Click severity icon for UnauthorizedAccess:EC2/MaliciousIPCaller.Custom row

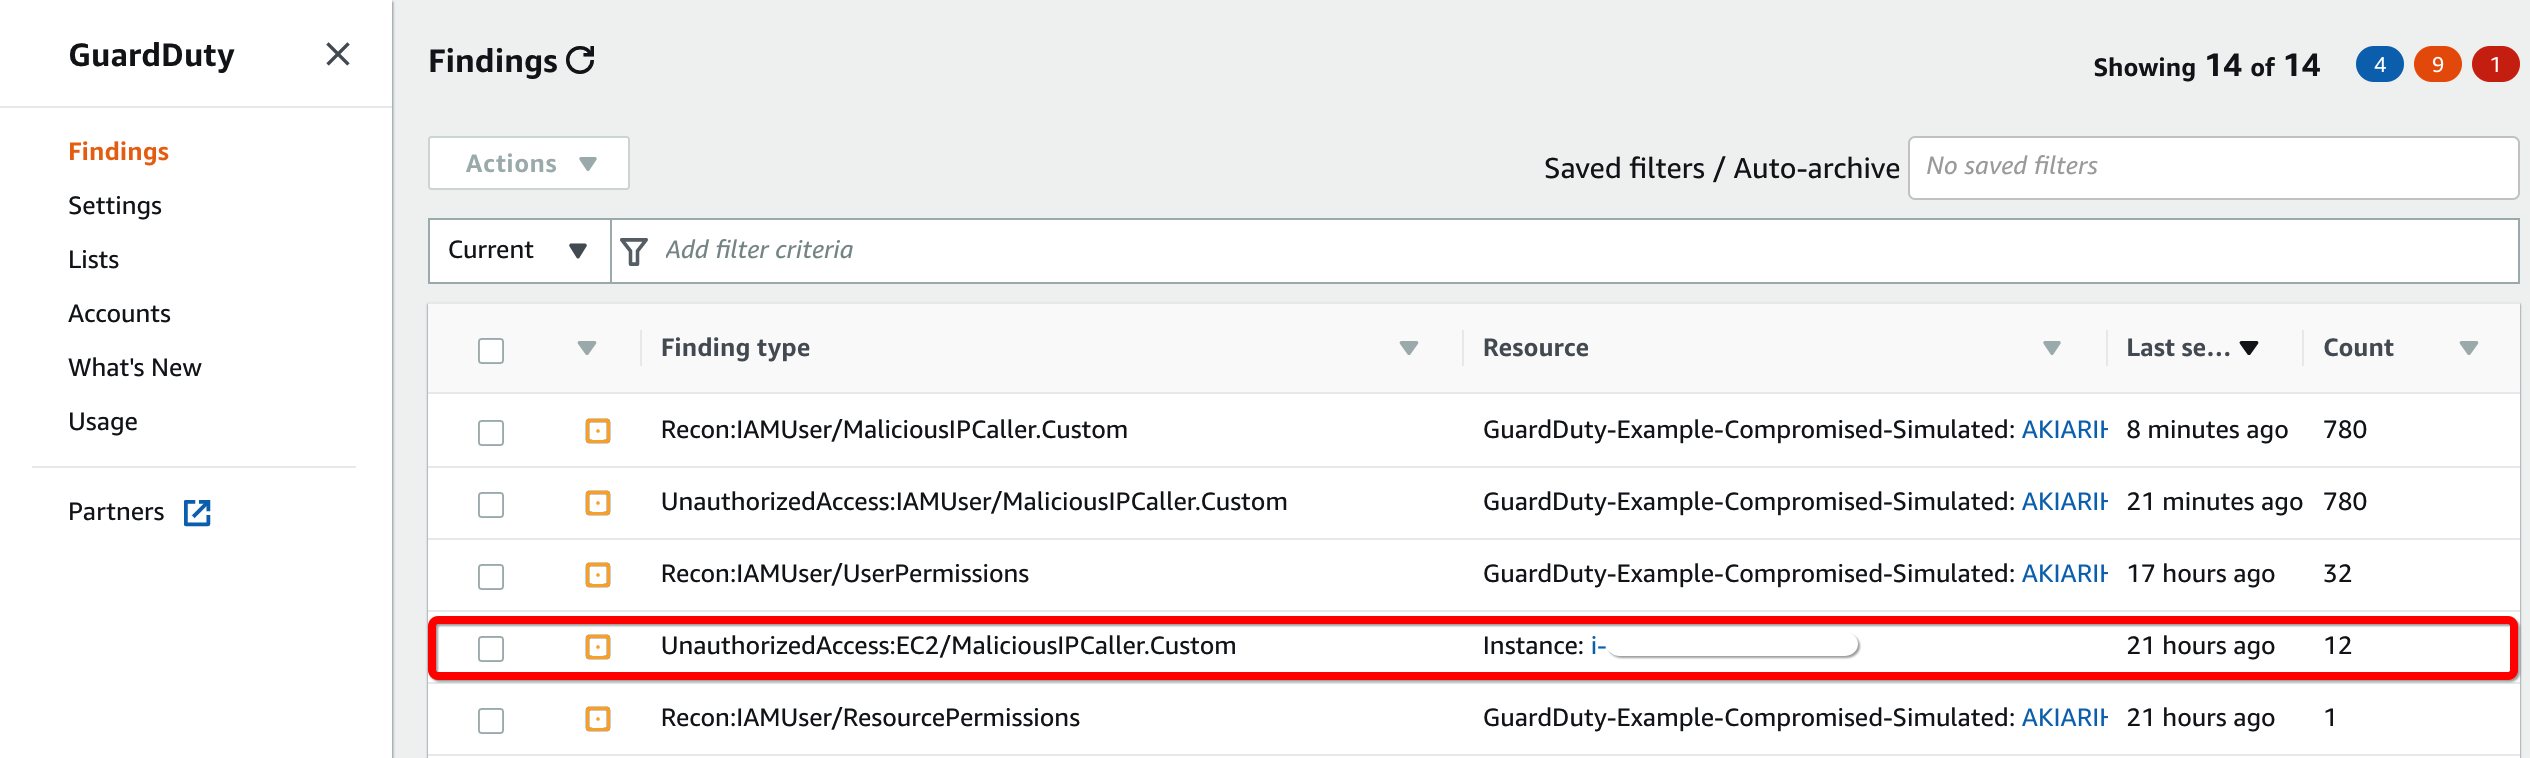tap(598, 647)
